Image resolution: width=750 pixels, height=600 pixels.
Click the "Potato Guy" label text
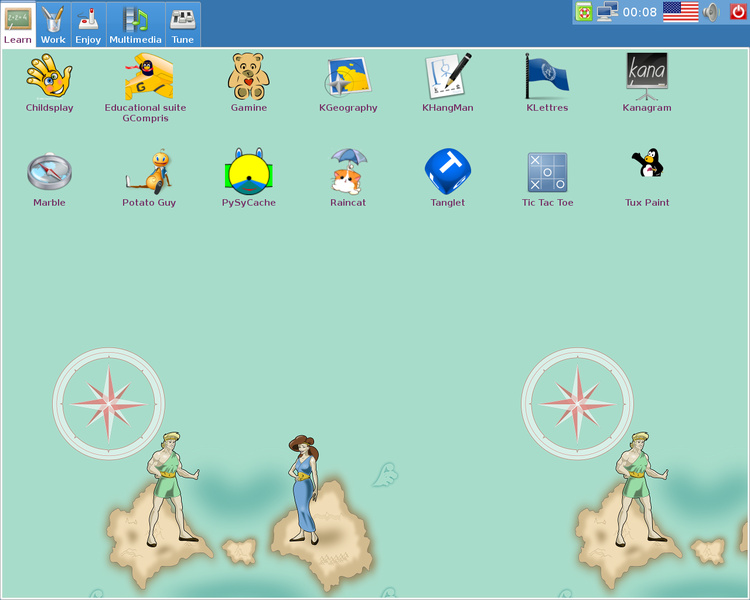(x=149, y=203)
